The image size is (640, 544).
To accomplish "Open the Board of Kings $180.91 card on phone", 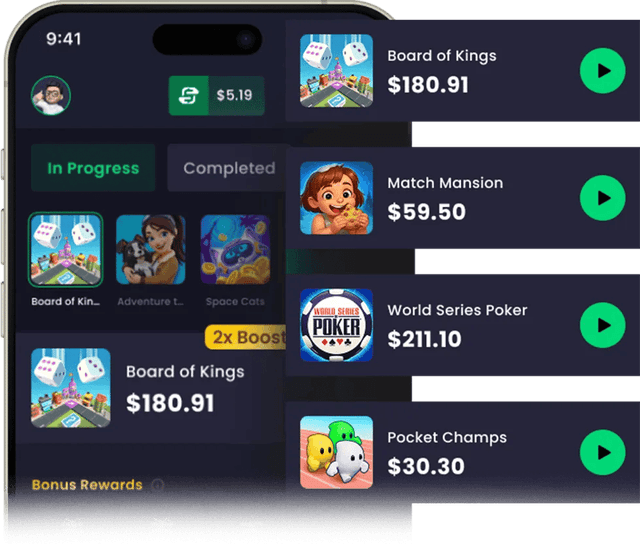I will 151,388.
